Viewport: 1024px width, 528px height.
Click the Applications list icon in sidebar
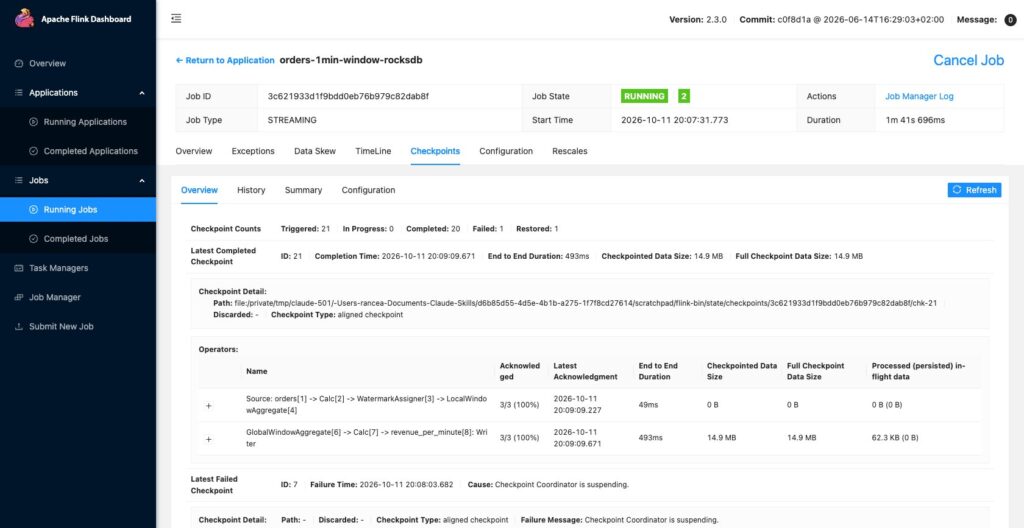pos(18,93)
